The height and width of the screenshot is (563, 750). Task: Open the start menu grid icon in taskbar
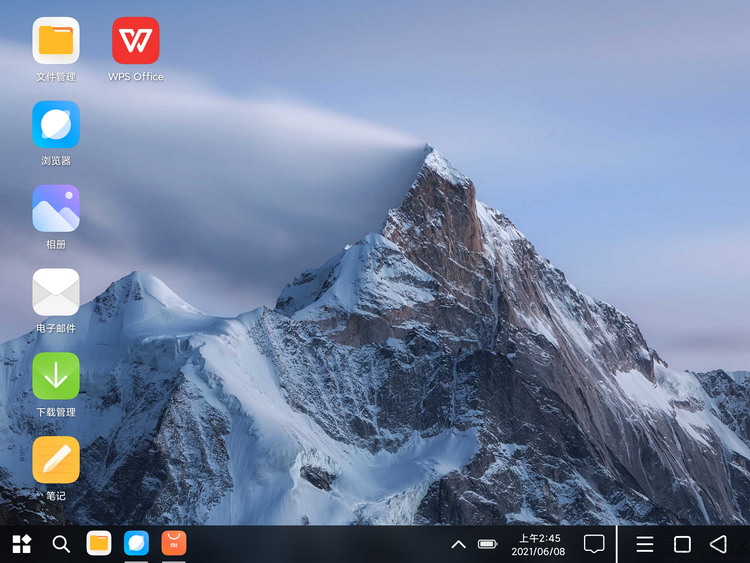click(x=22, y=544)
